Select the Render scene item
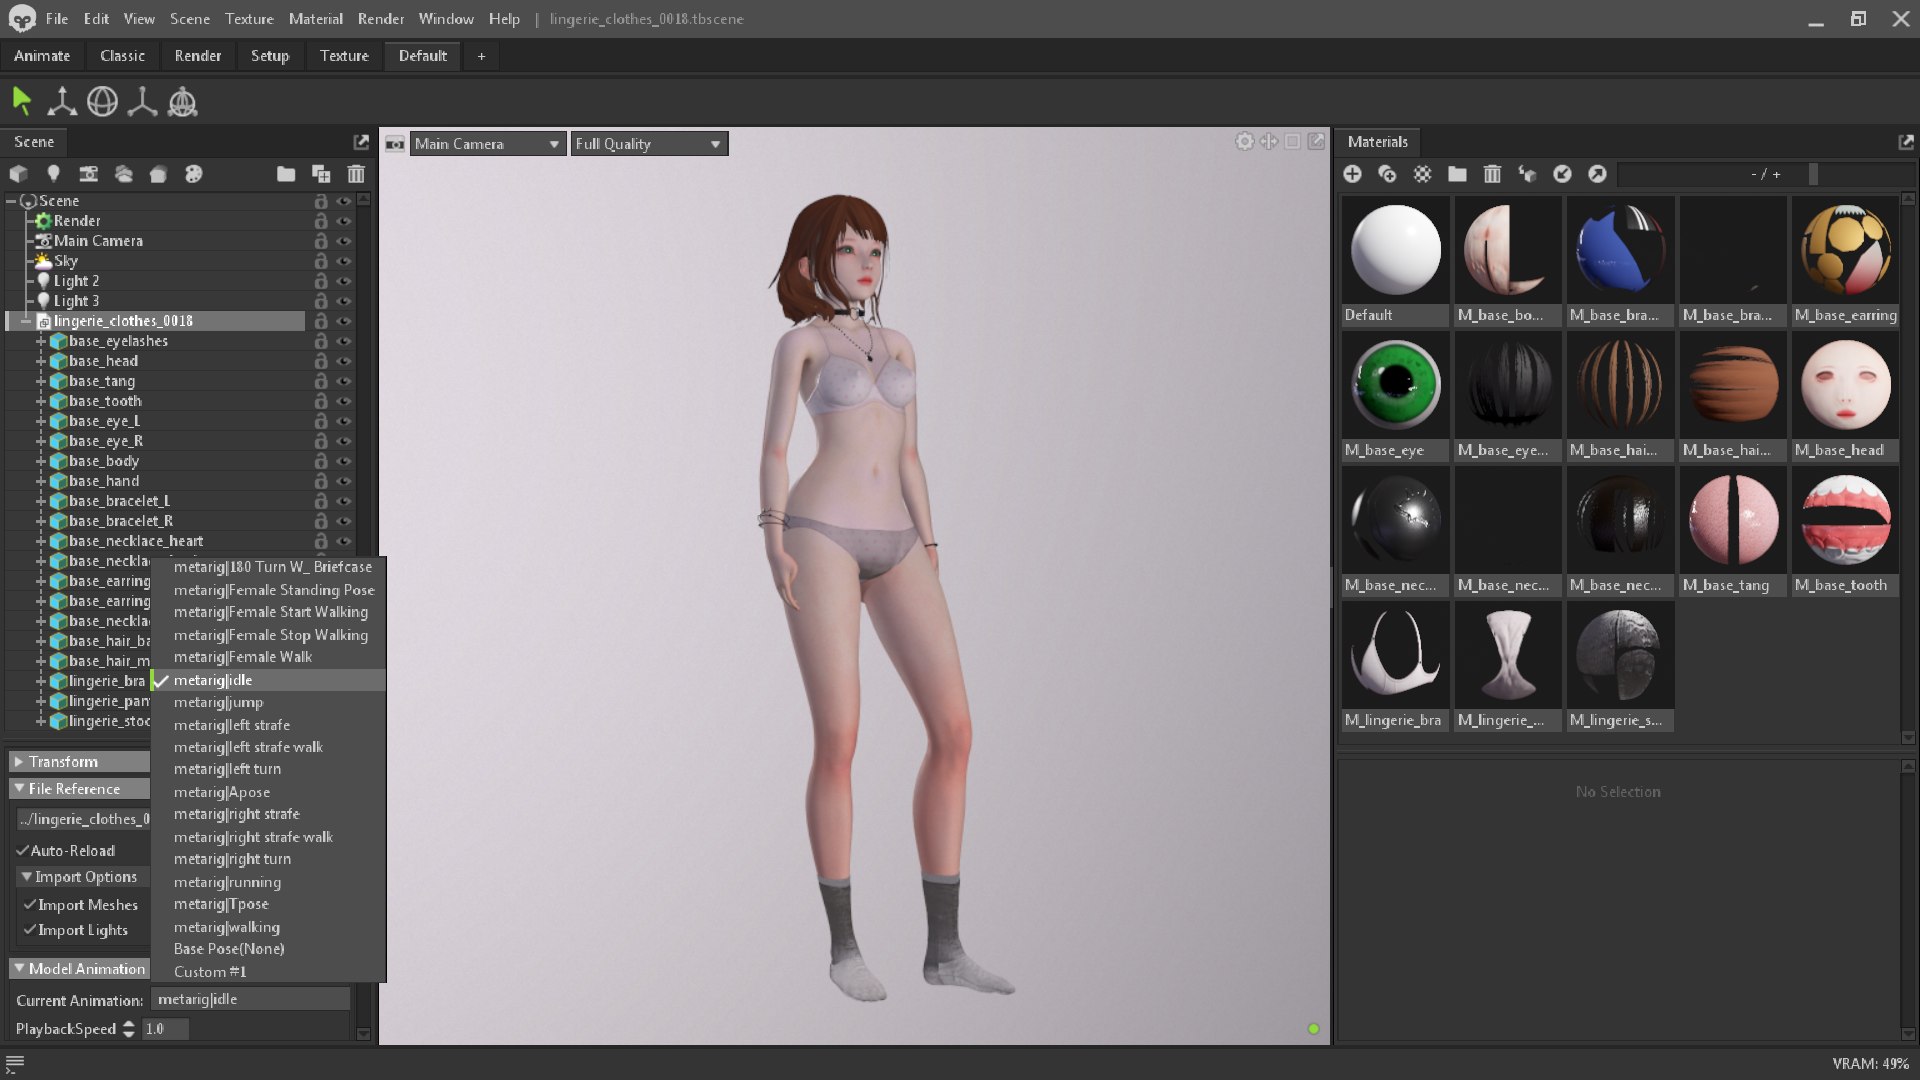The image size is (1920, 1080). (77, 221)
